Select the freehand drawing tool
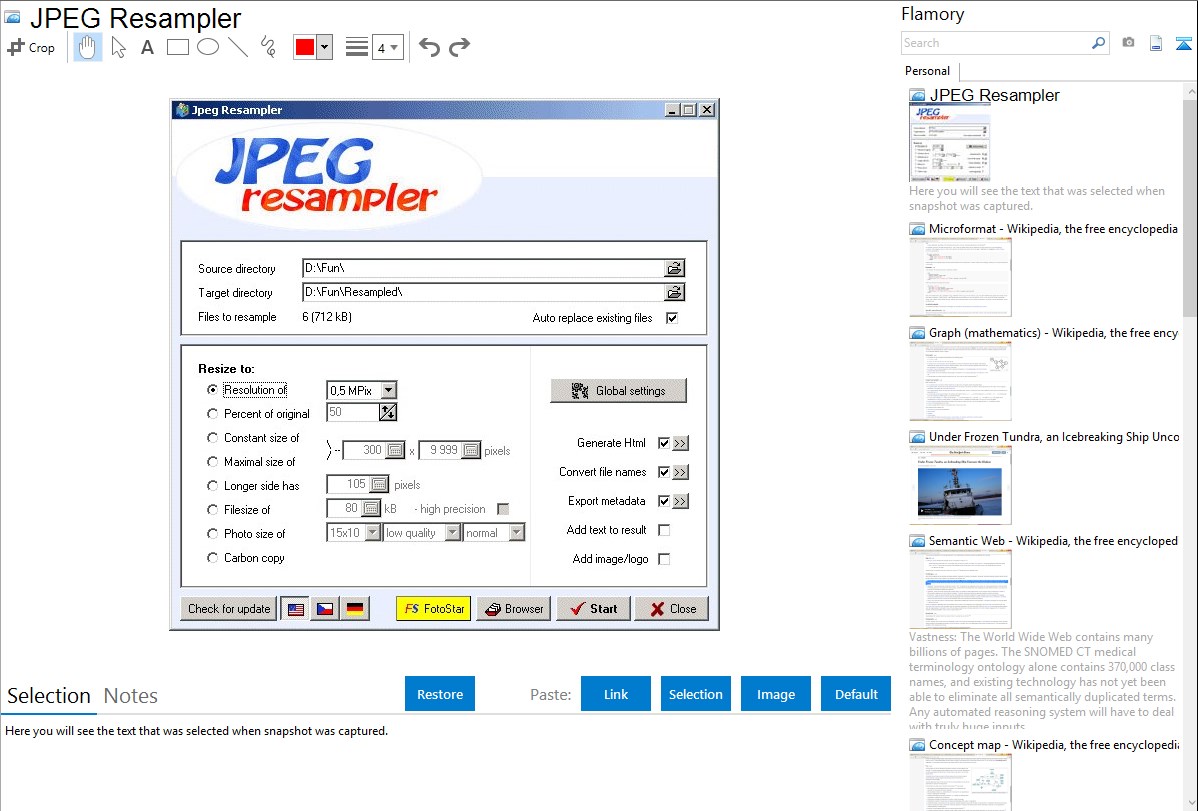1198x811 pixels. coord(268,47)
